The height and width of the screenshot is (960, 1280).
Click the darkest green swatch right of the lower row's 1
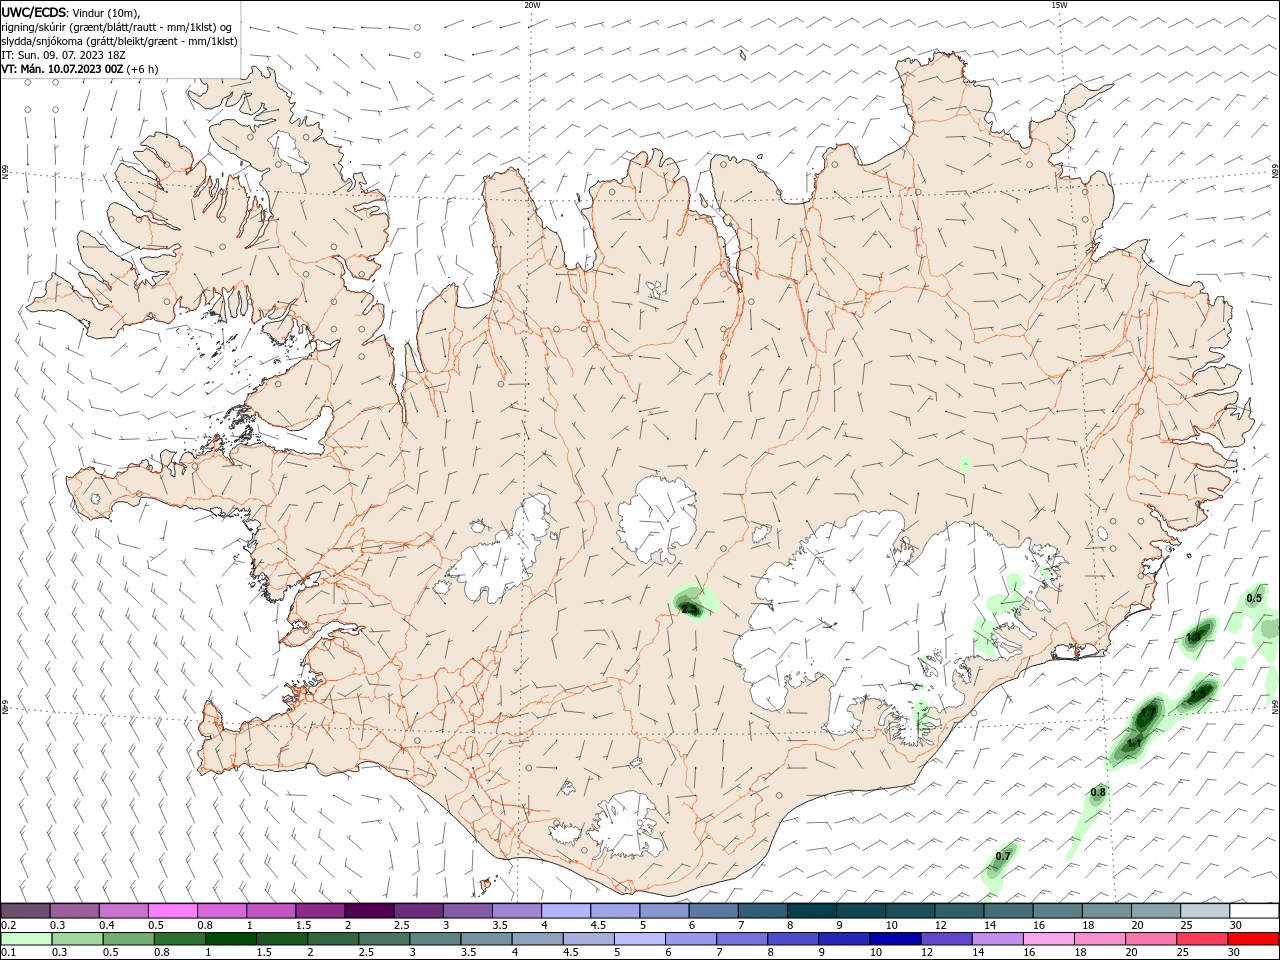232,939
